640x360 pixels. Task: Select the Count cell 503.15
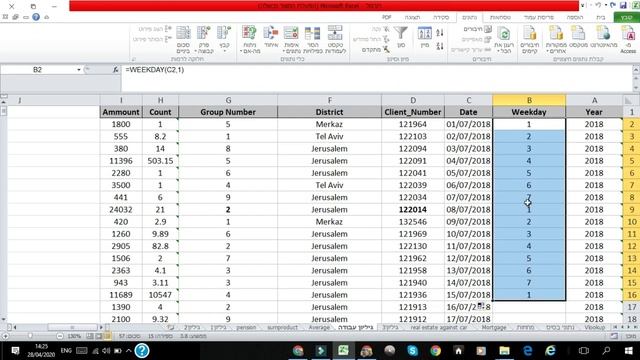coord(160,161)
